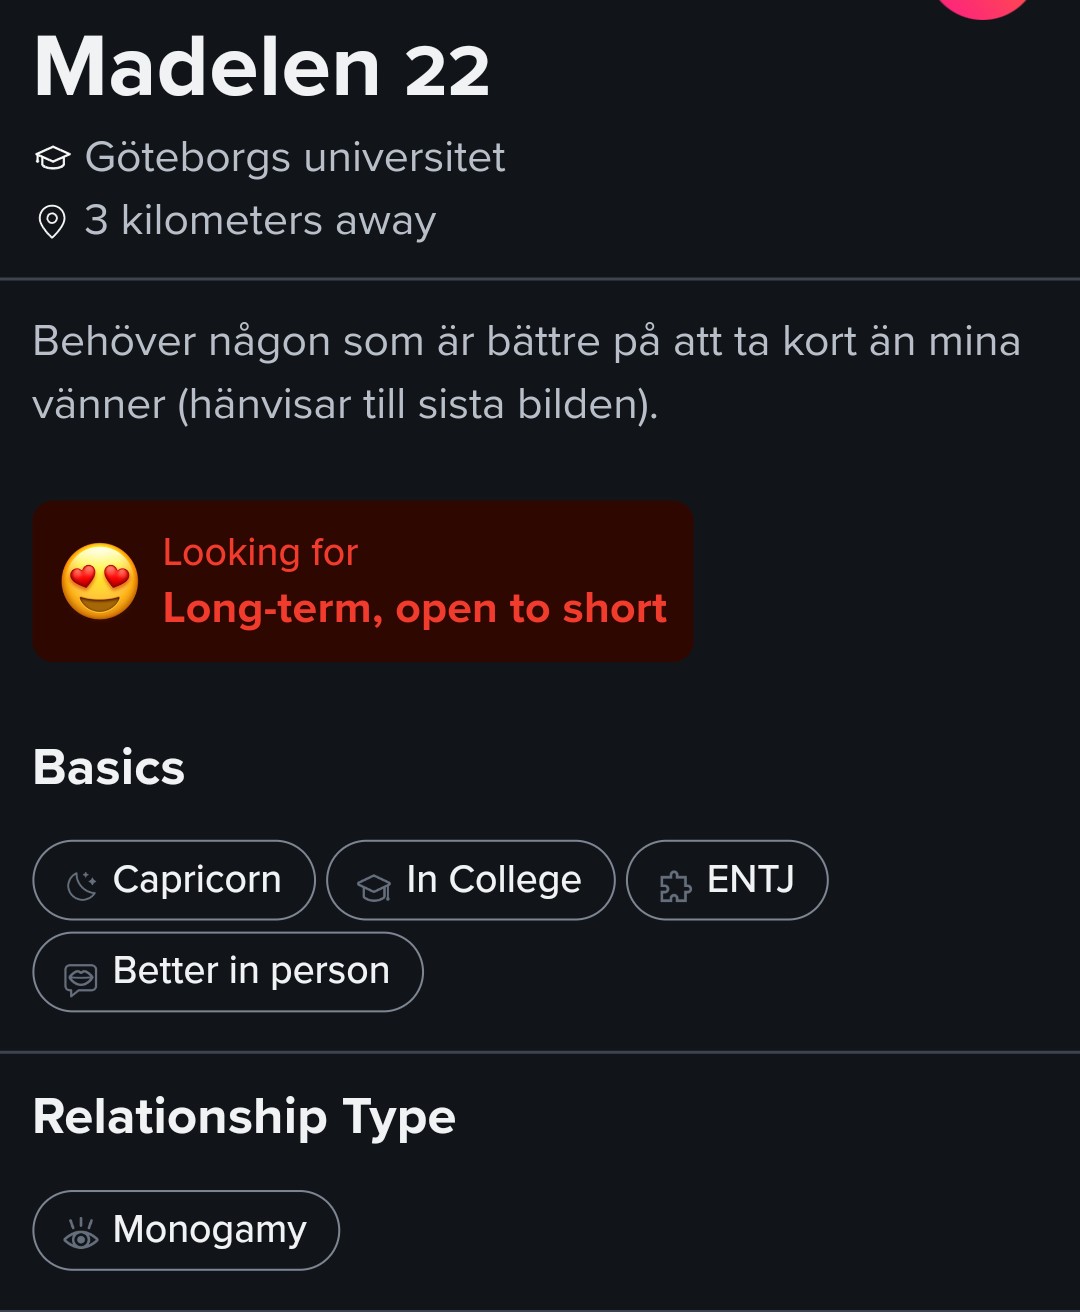Tap the eye icon in Monogamy chip
Screen dimensions: 1080x1312
pyautogui.click(x=81, y=1235)
